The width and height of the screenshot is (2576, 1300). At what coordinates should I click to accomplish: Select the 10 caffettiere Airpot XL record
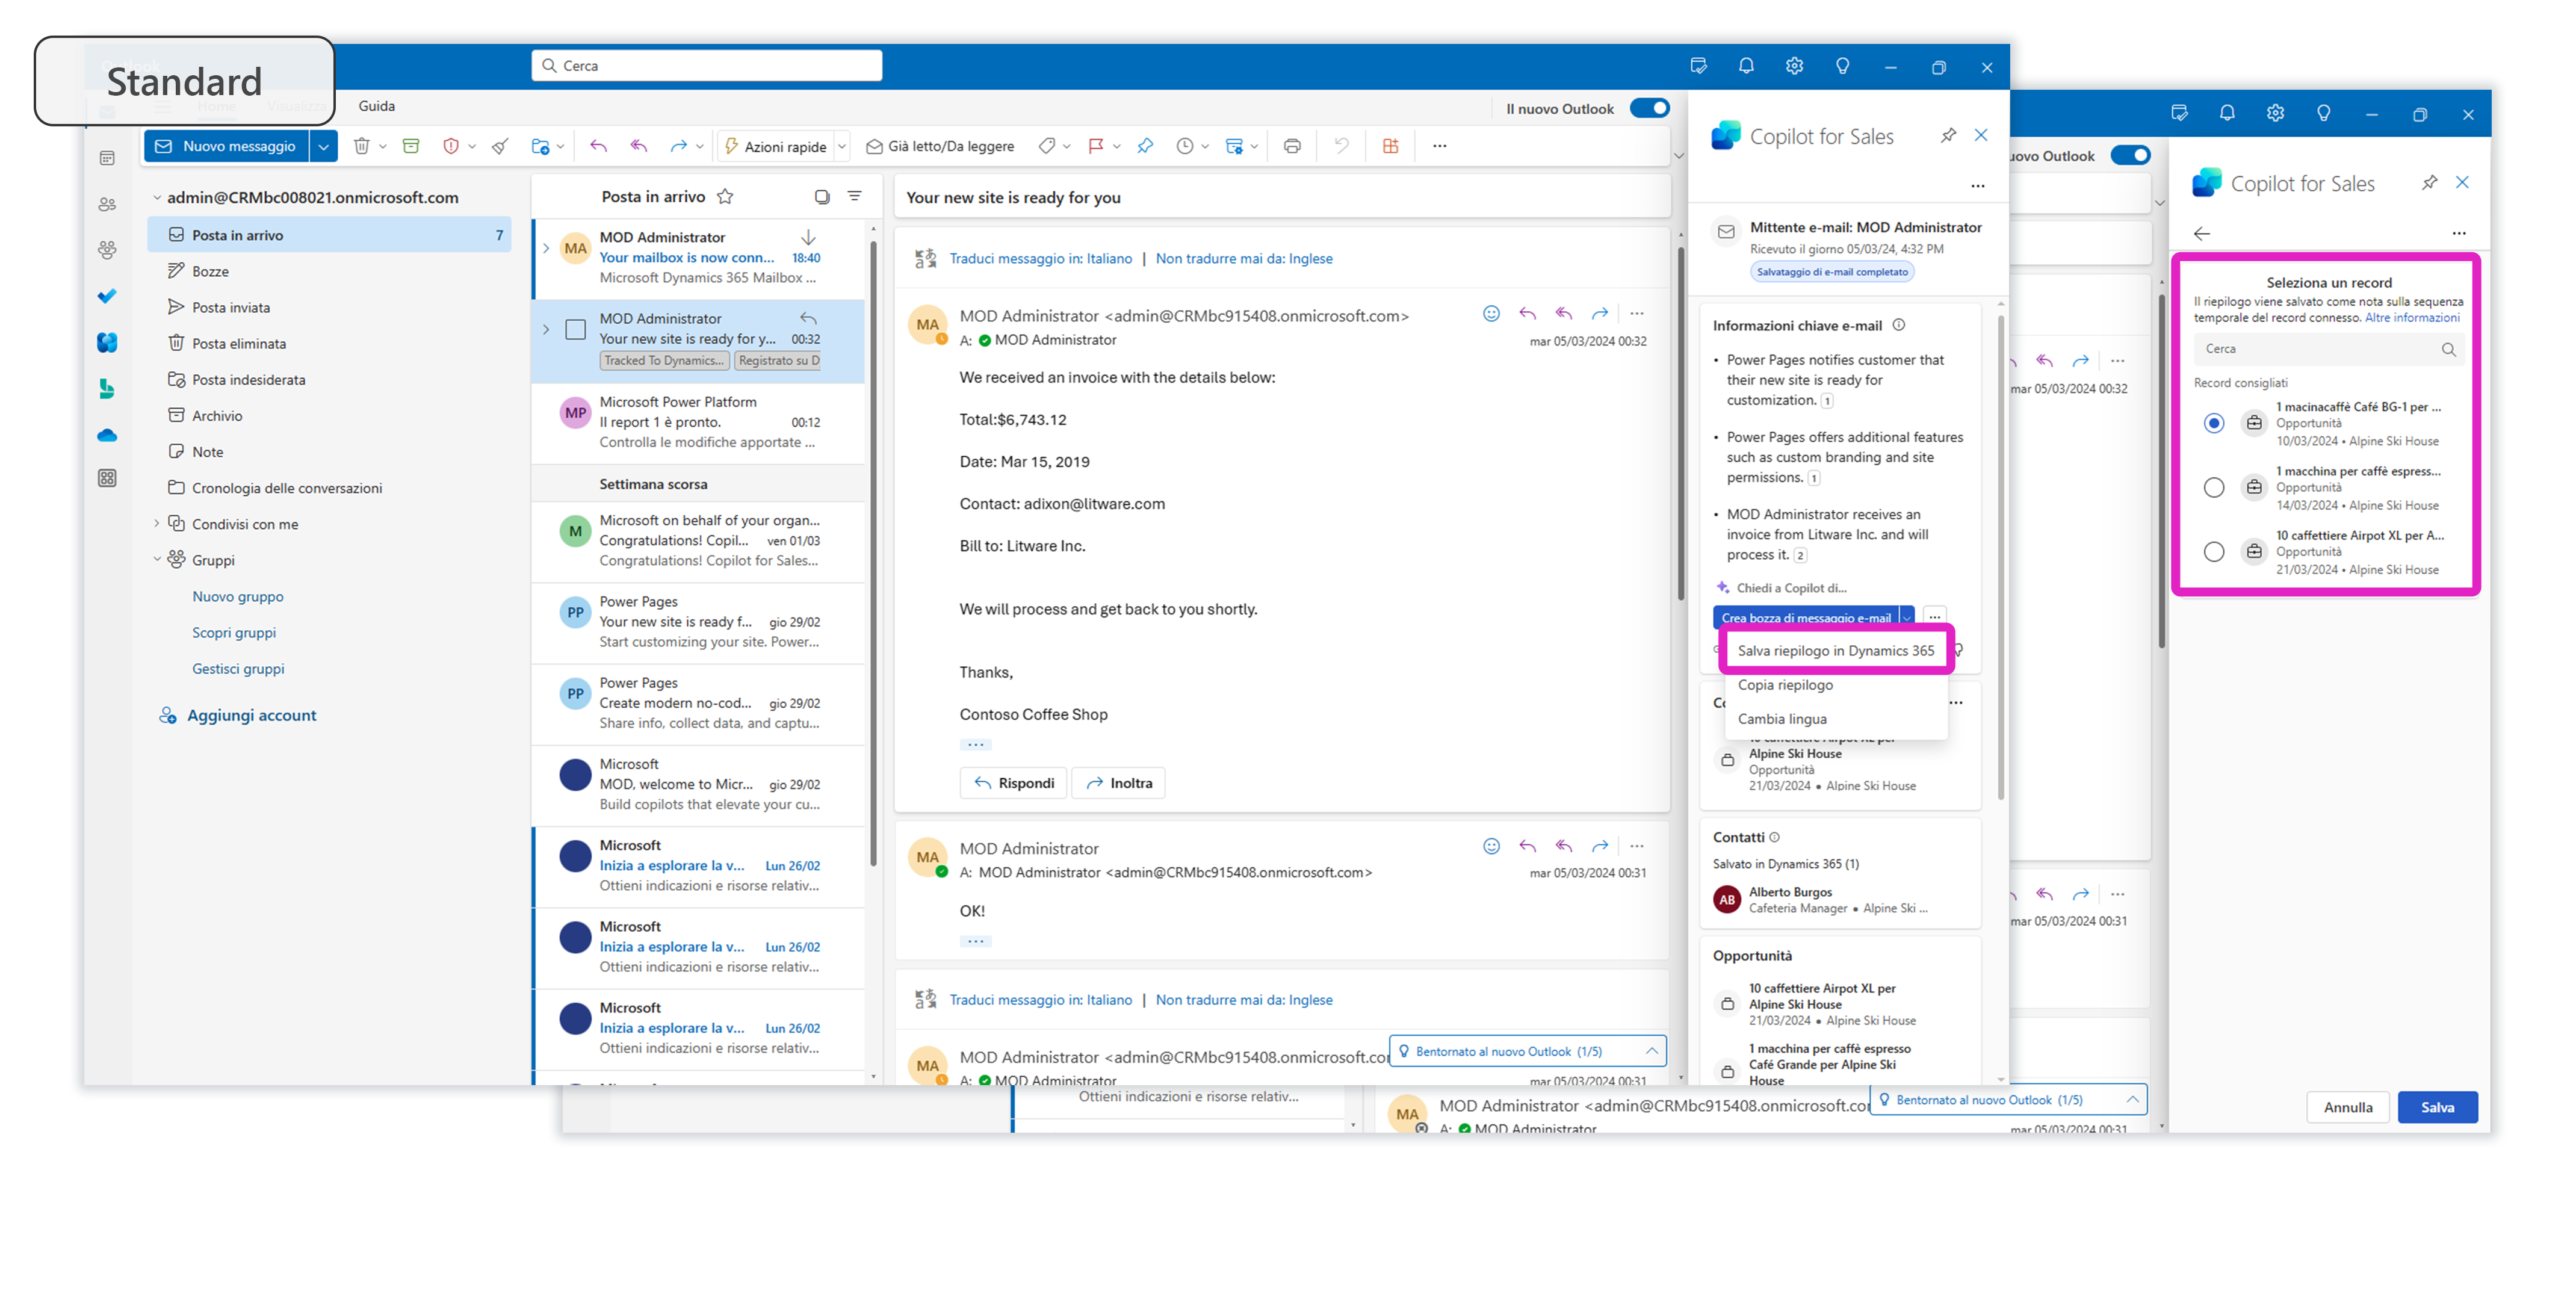coord(2214,551)
